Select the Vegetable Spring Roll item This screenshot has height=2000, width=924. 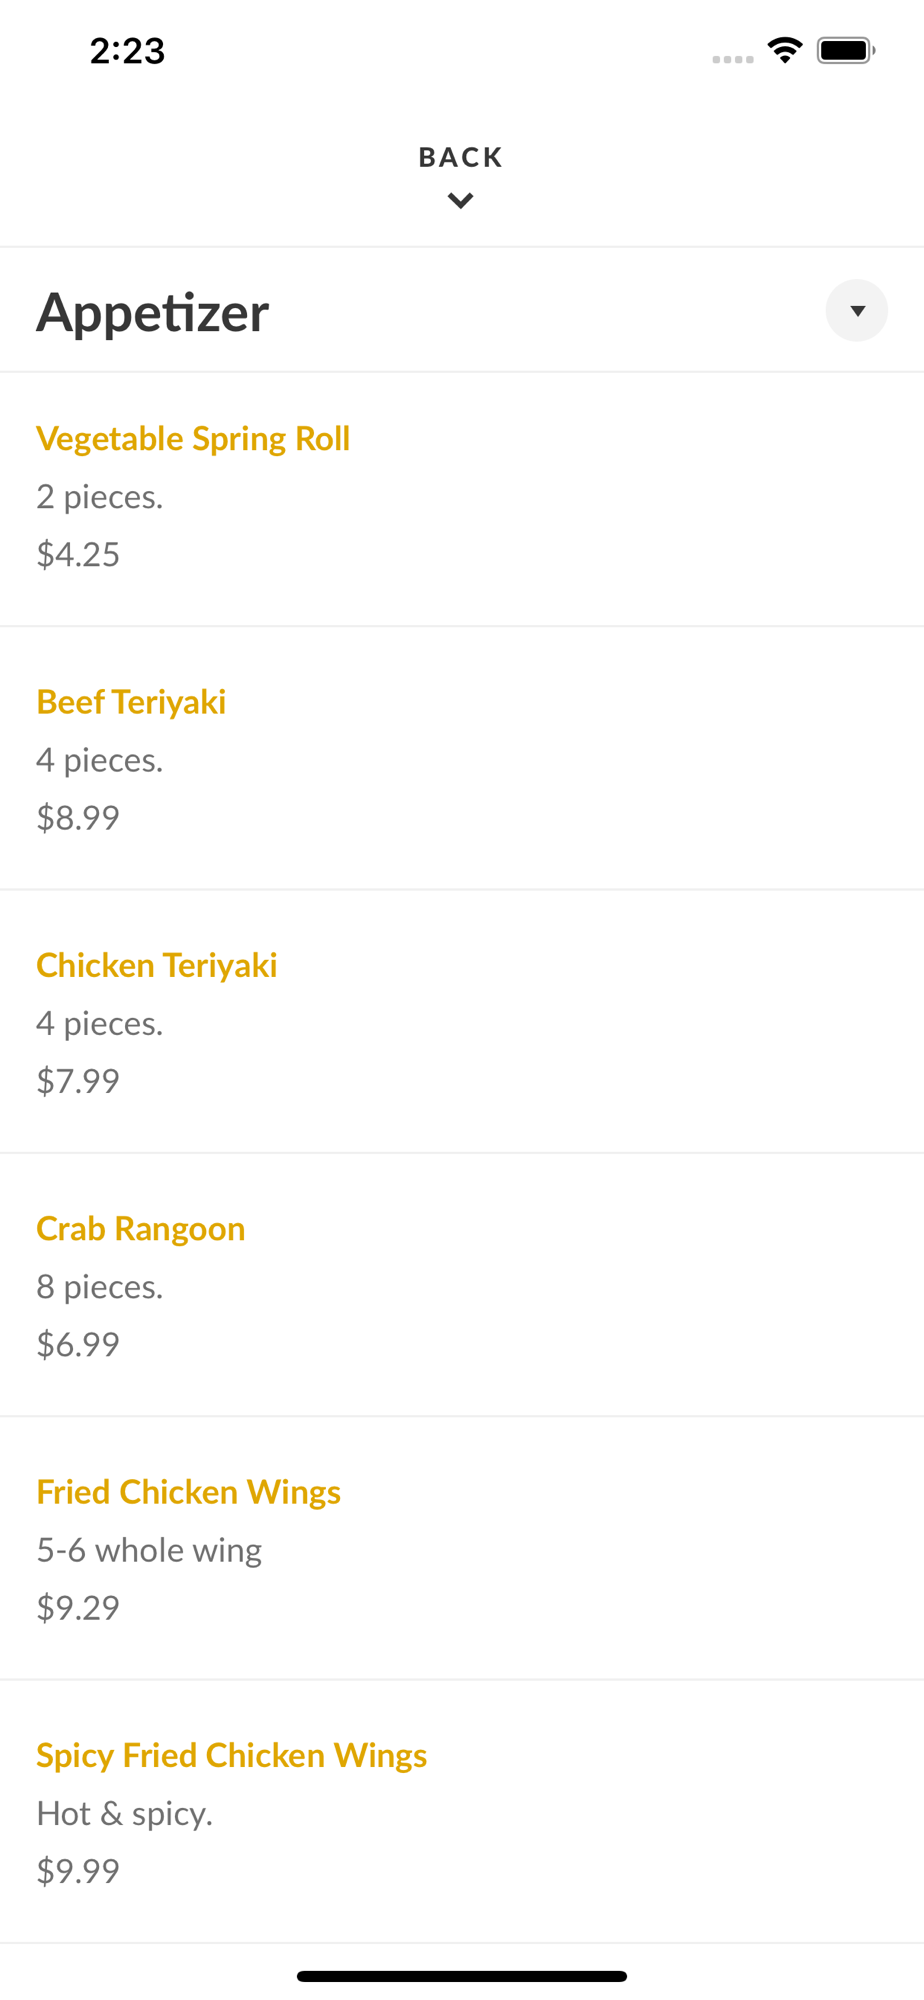pos(193,439)
